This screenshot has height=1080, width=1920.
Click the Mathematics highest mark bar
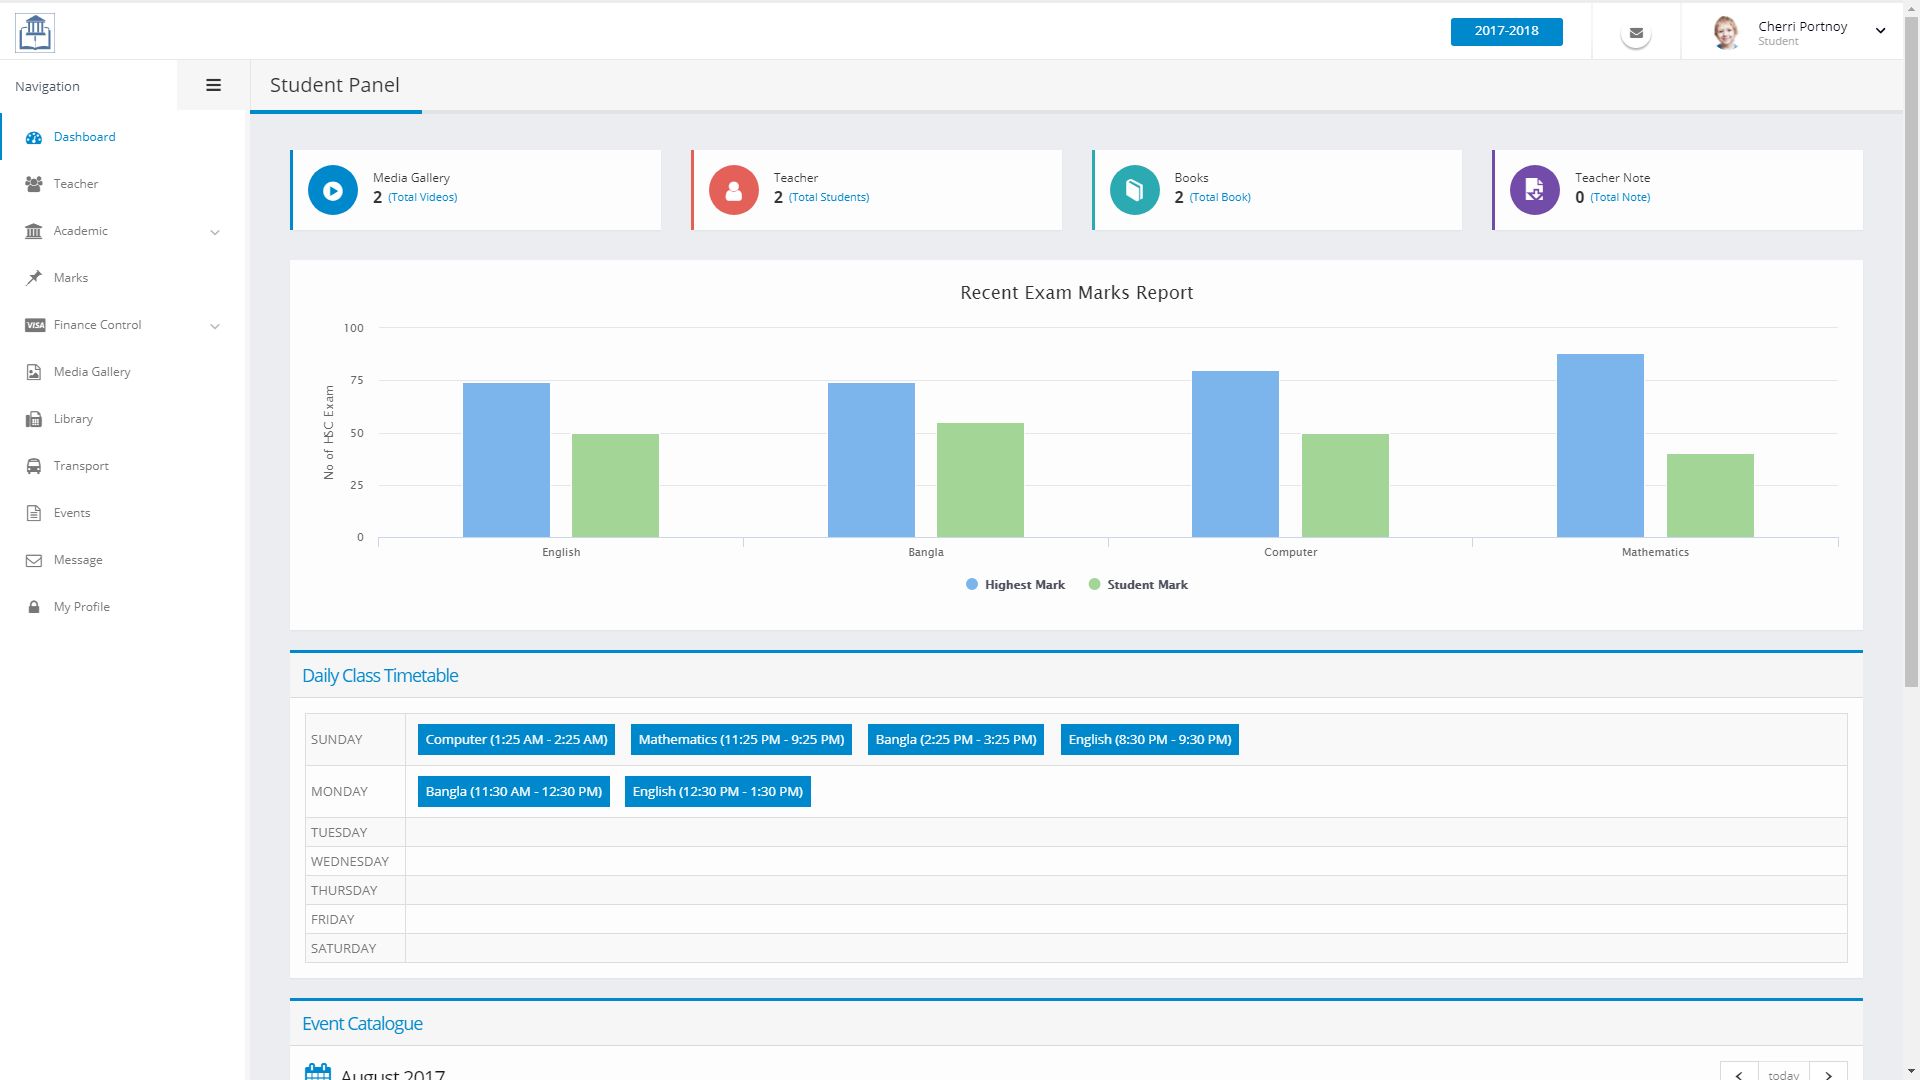click(1600, 445)
